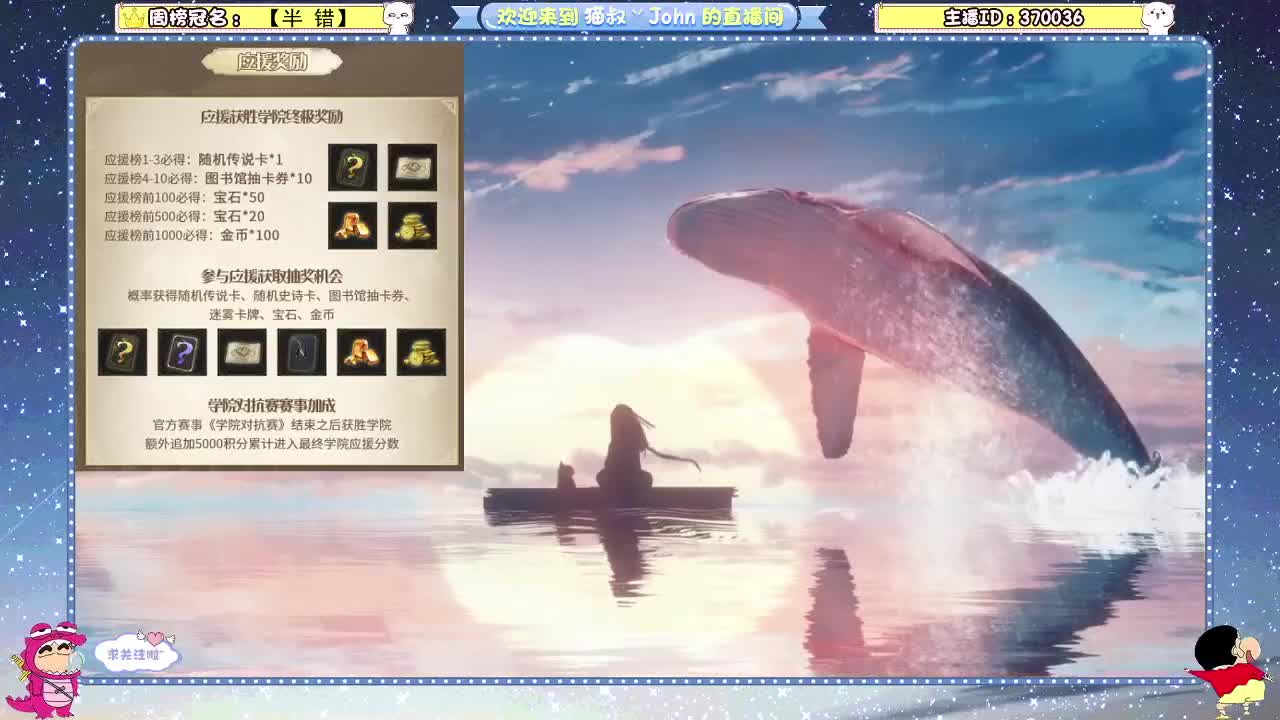Screen dimensions: 1280x720
Task: Select the gold coins icon in lottery row
Action: click(421, 352)
